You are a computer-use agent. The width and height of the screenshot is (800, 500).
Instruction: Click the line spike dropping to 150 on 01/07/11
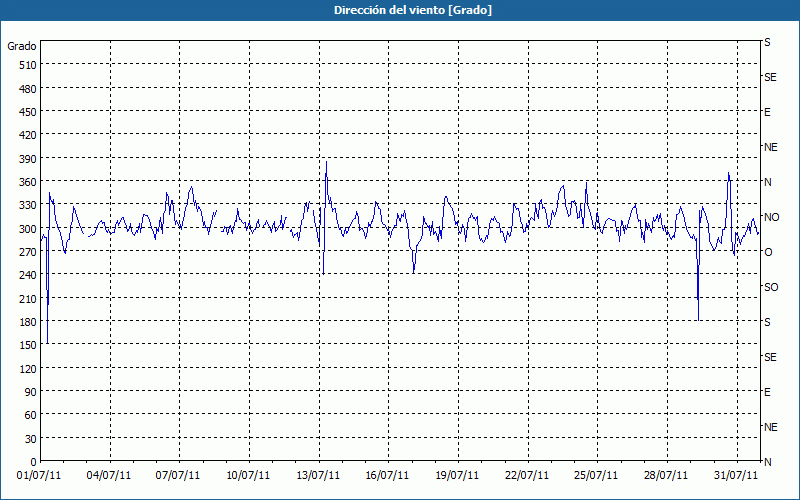(x=47, y=343)
